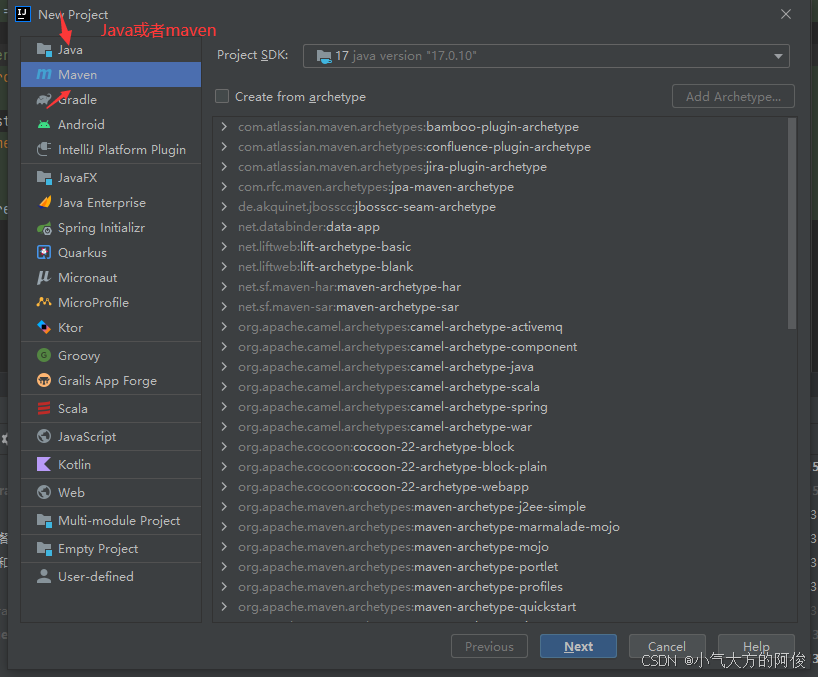Select the MicroProfile icon
The image size is (818, 677).
(44, 303)
